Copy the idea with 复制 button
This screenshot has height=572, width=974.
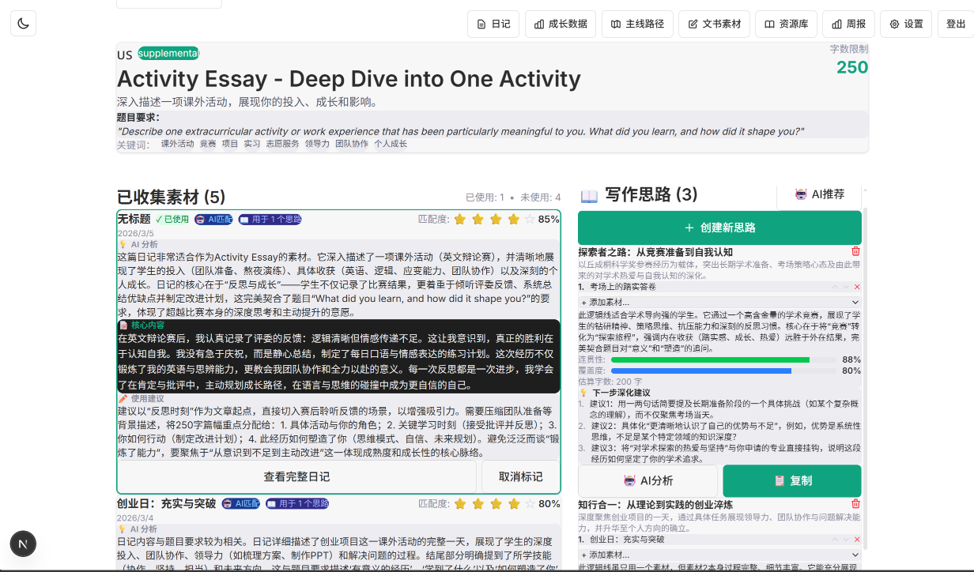coord(791,481)
